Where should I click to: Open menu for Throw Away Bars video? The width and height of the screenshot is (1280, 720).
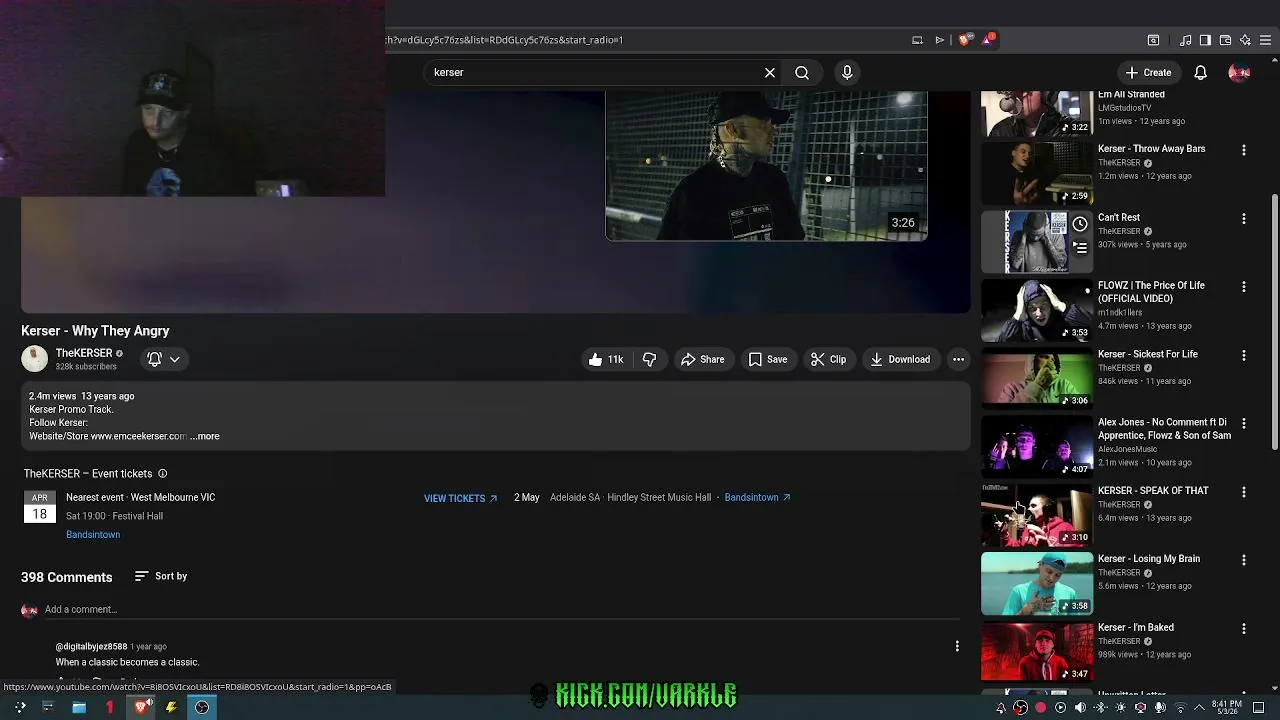click(x=1244, y=150)
